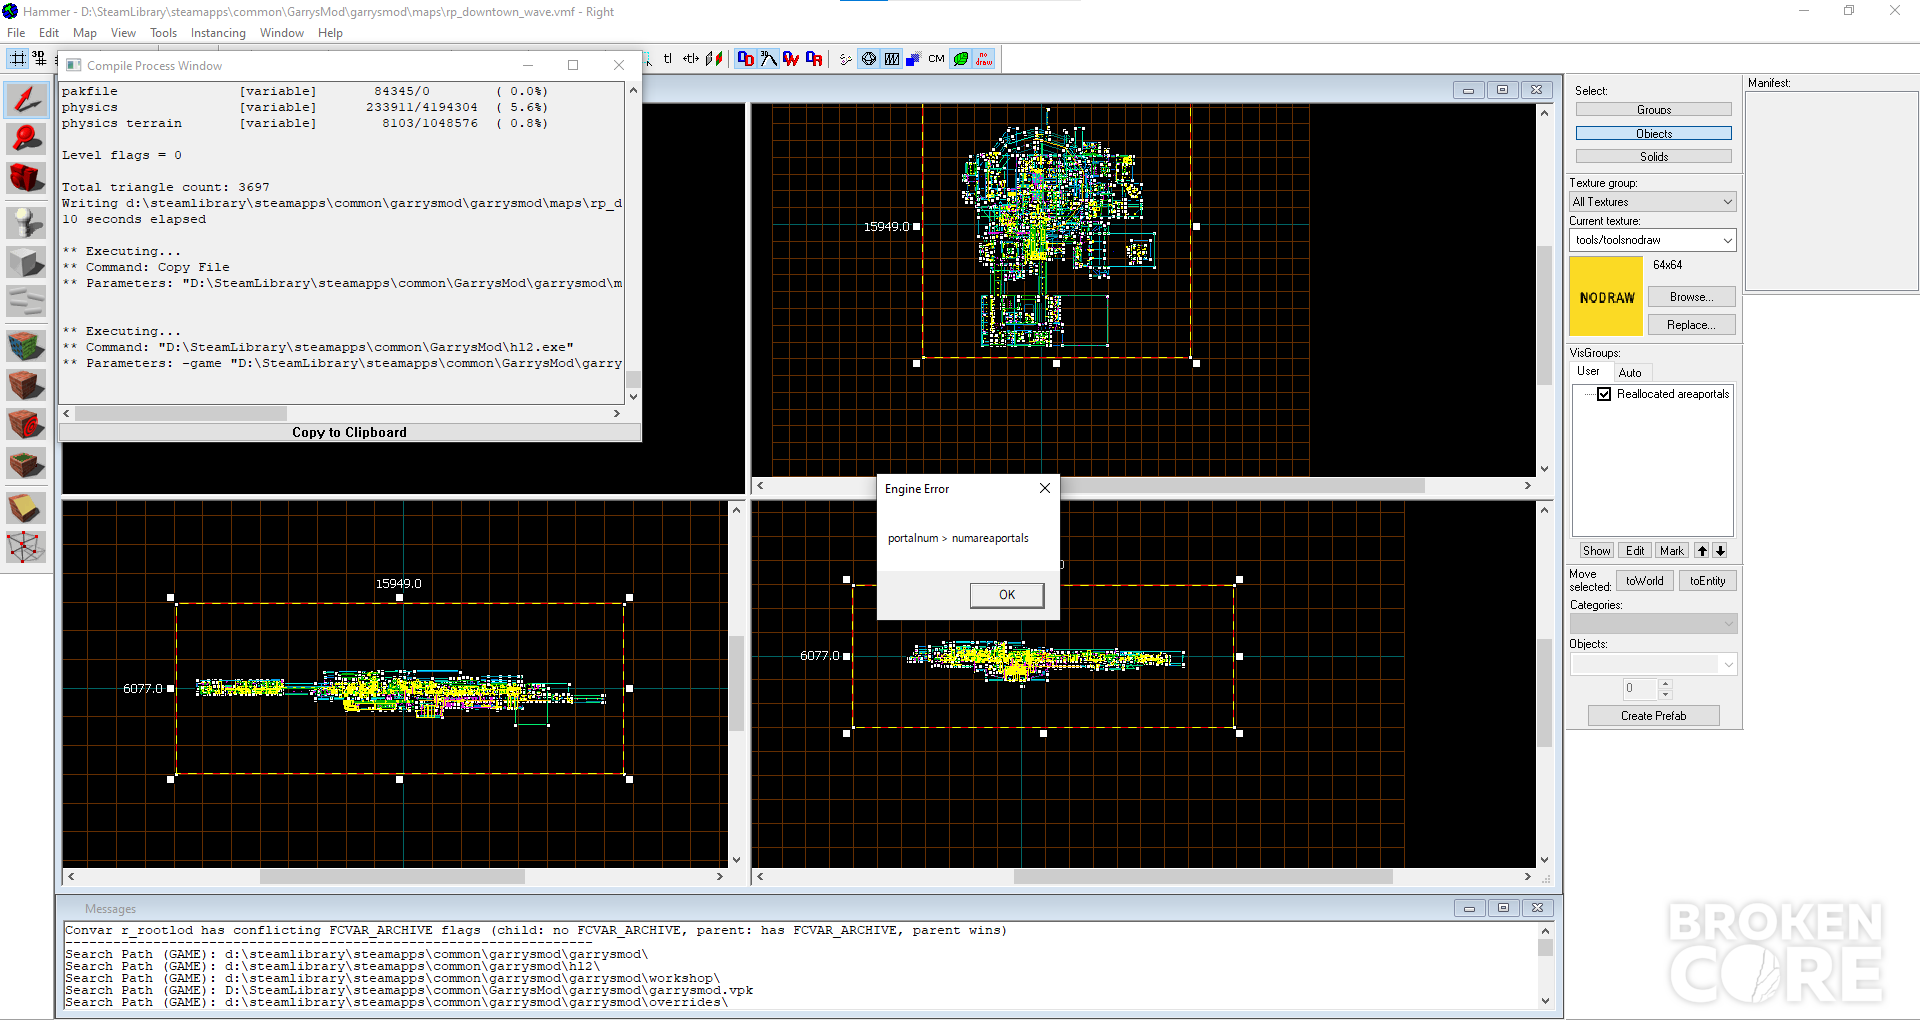Image resolution: width=1920 pixels, height=1021 pixels.
Task: Click the CM toolbar icon
Action: [x=936, y=59]
